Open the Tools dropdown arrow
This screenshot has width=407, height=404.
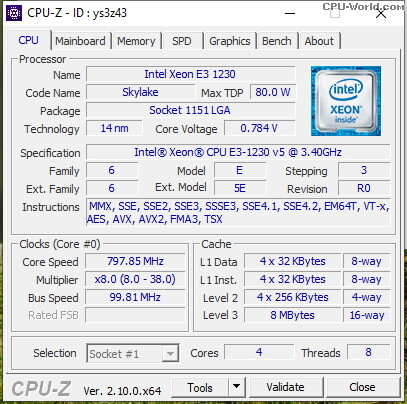tap(237, 387)
